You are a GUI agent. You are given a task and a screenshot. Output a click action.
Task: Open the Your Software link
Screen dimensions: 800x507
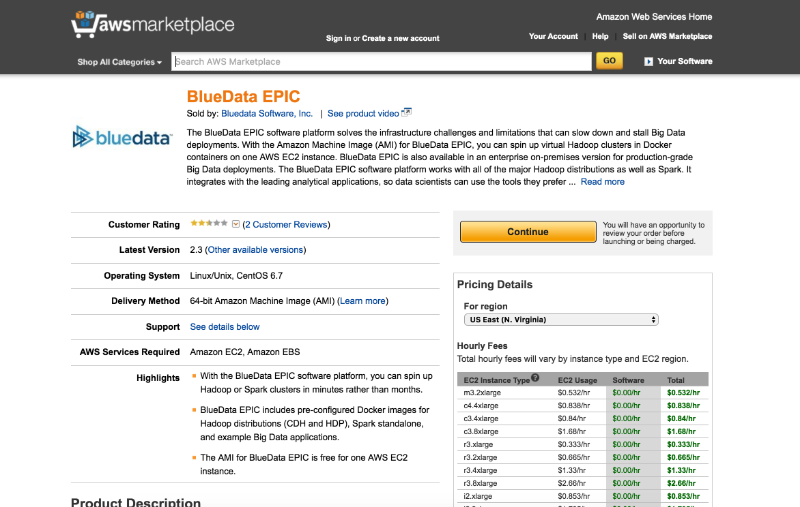pos(685,61)
